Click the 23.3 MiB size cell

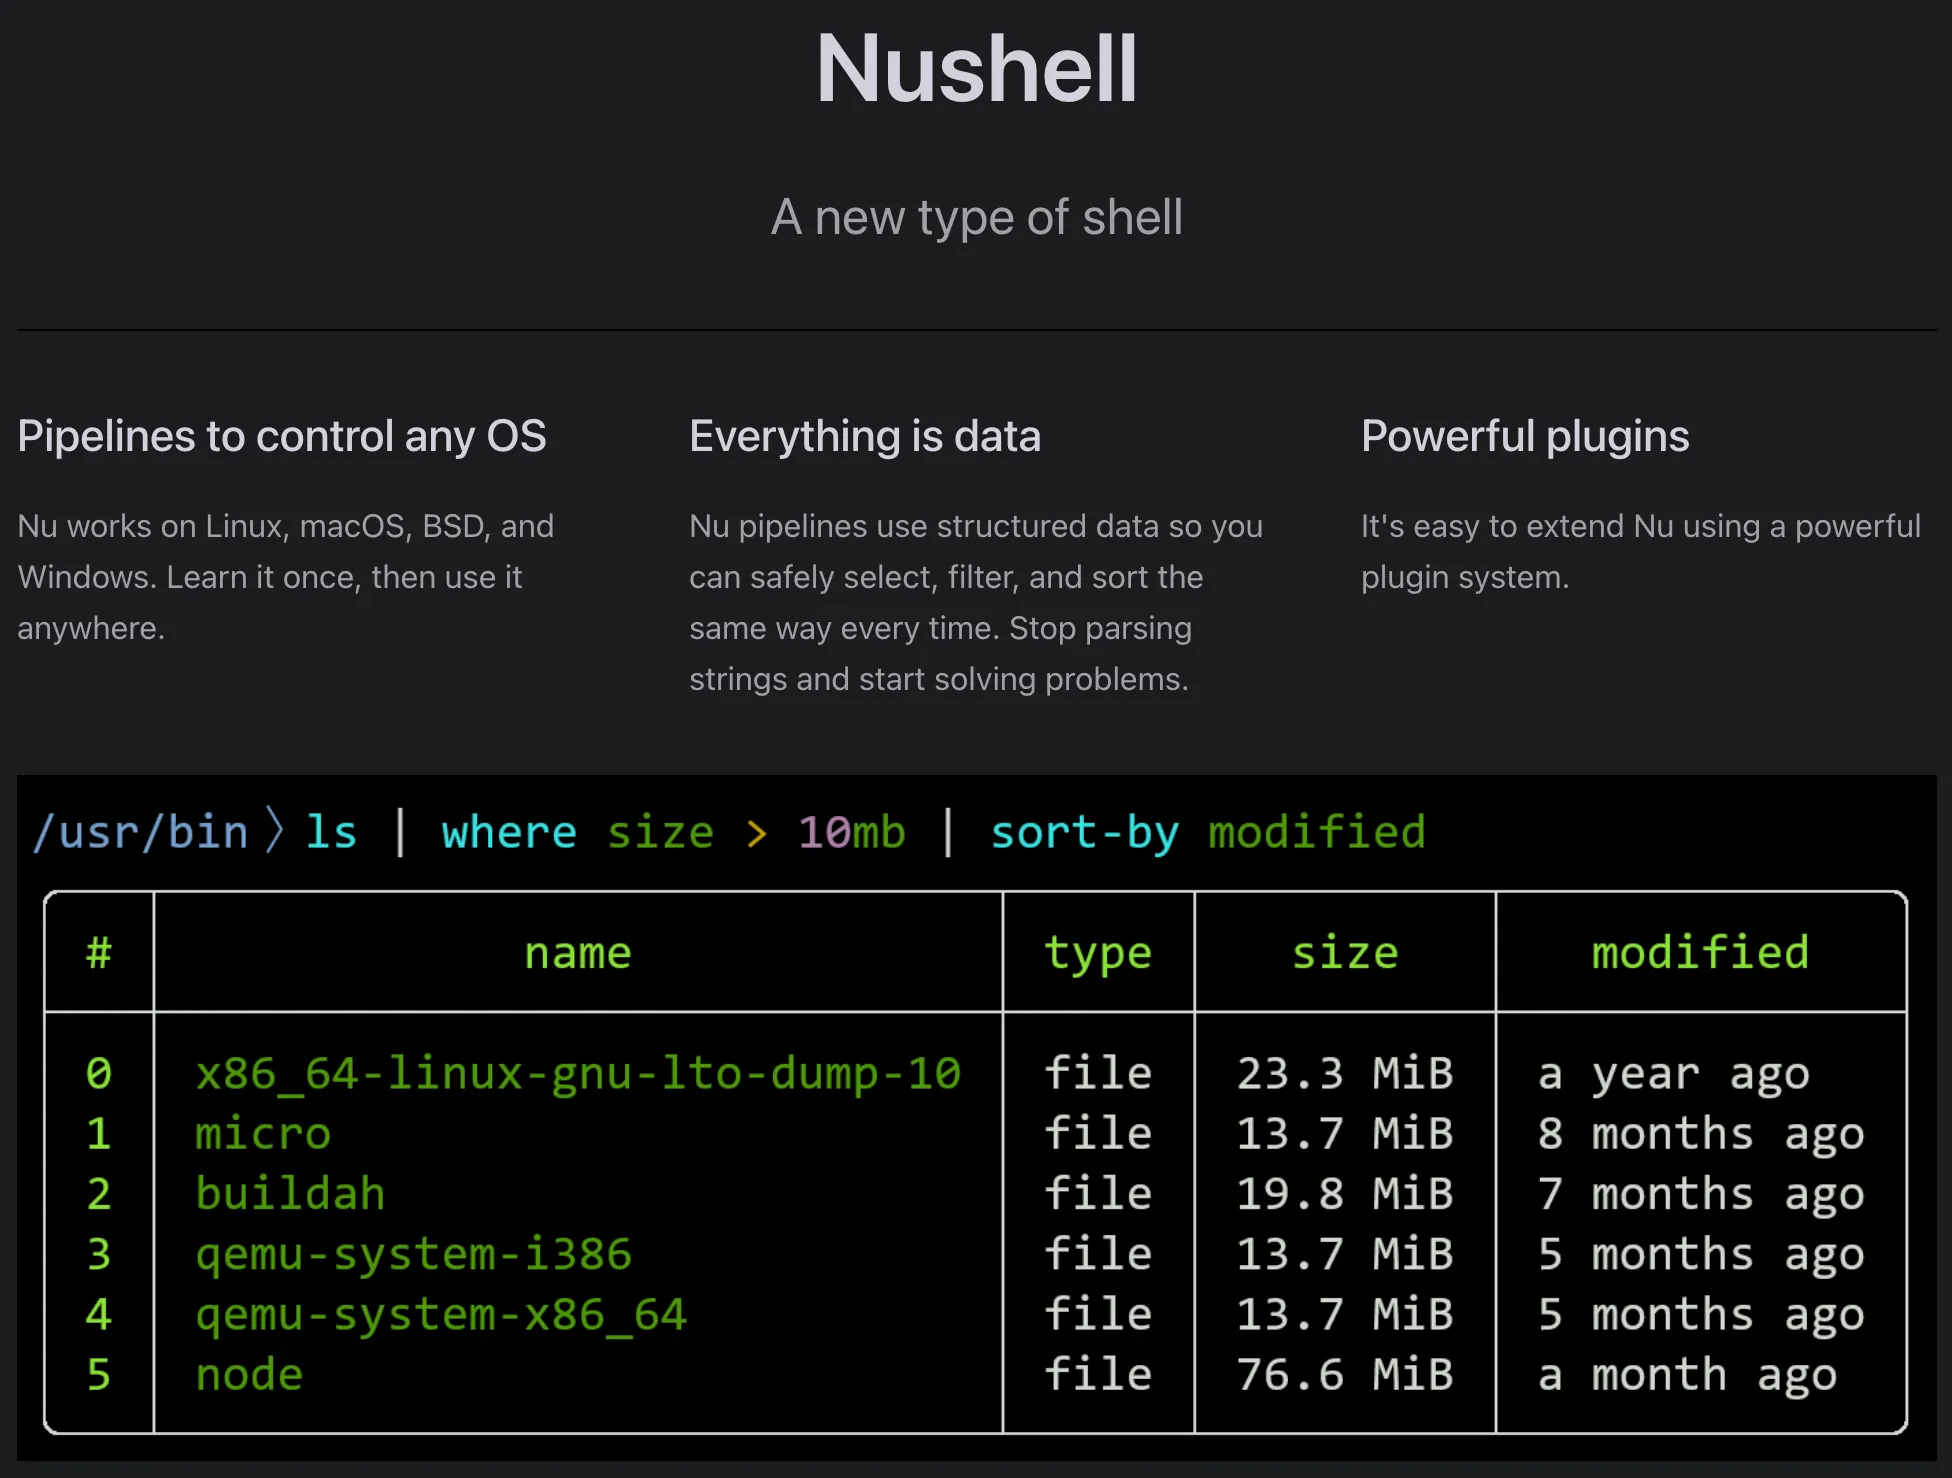[x=1345, y=1073]
